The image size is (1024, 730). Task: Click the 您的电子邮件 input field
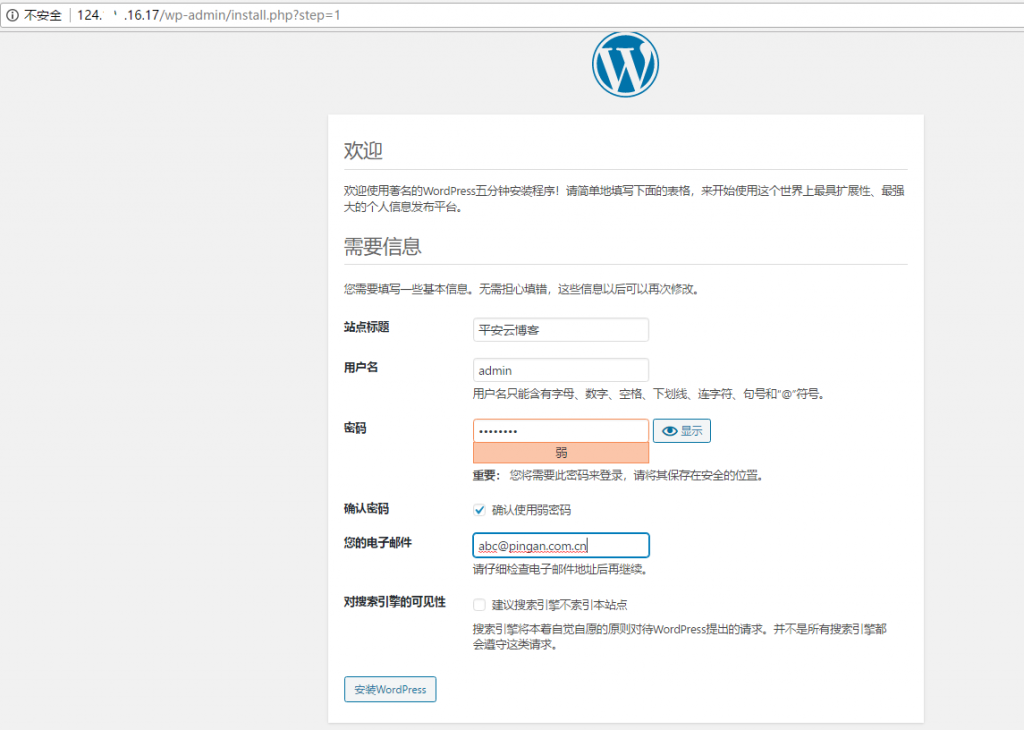click(x=560, y=545)
